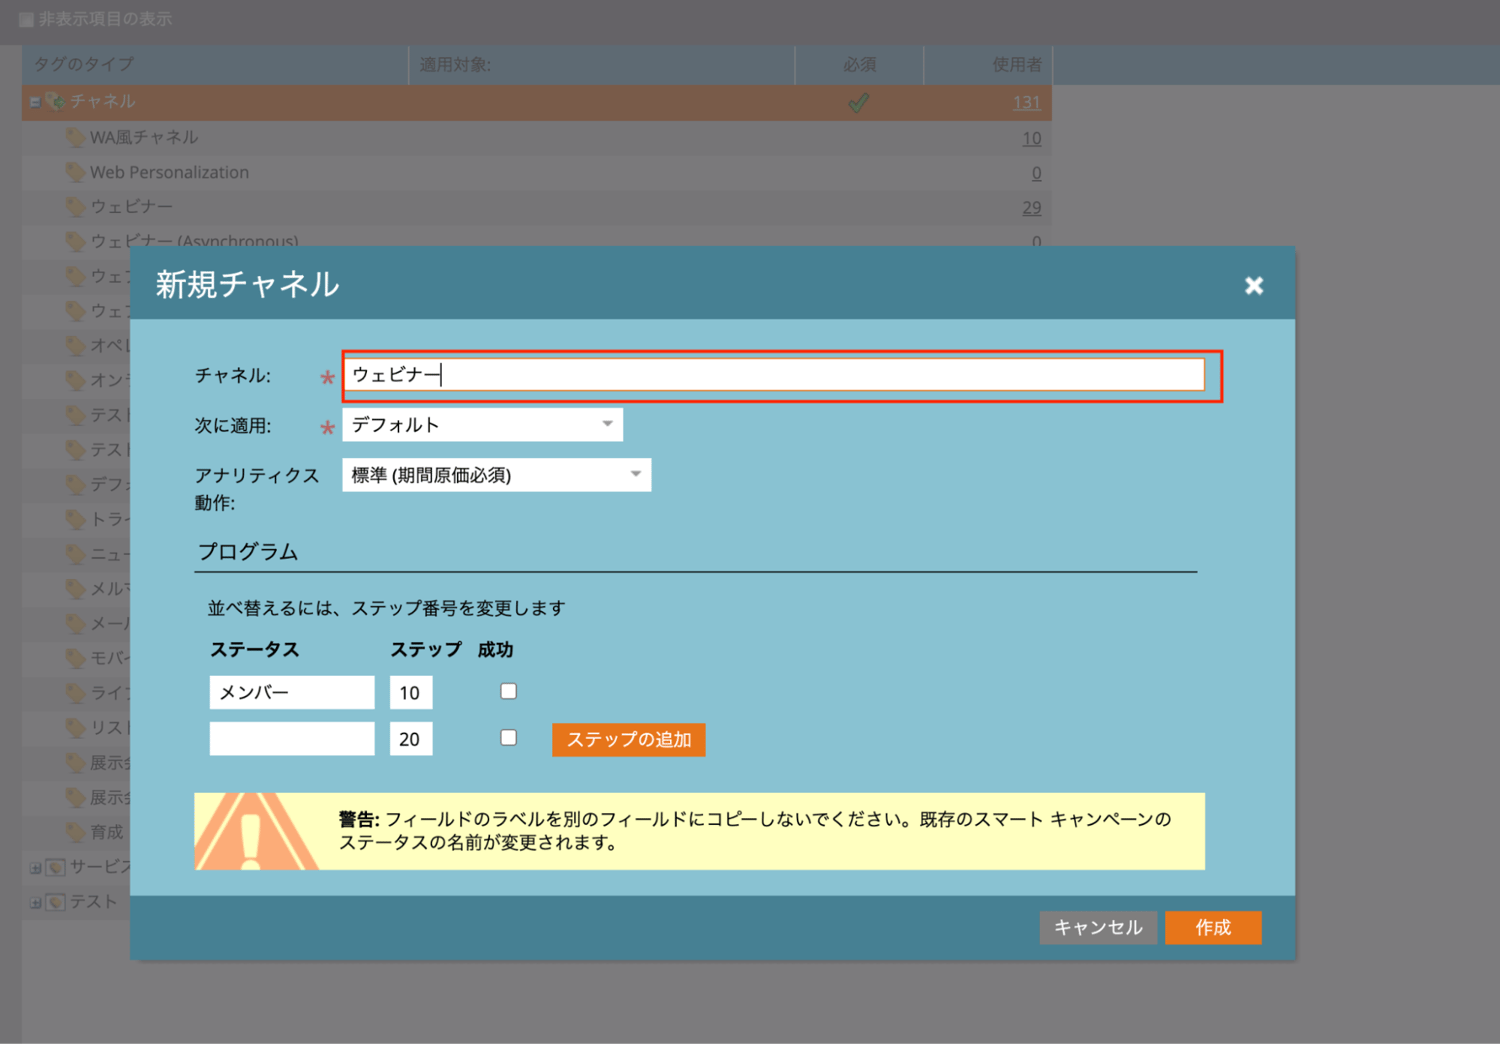Click the empty status field in second row

291,739
